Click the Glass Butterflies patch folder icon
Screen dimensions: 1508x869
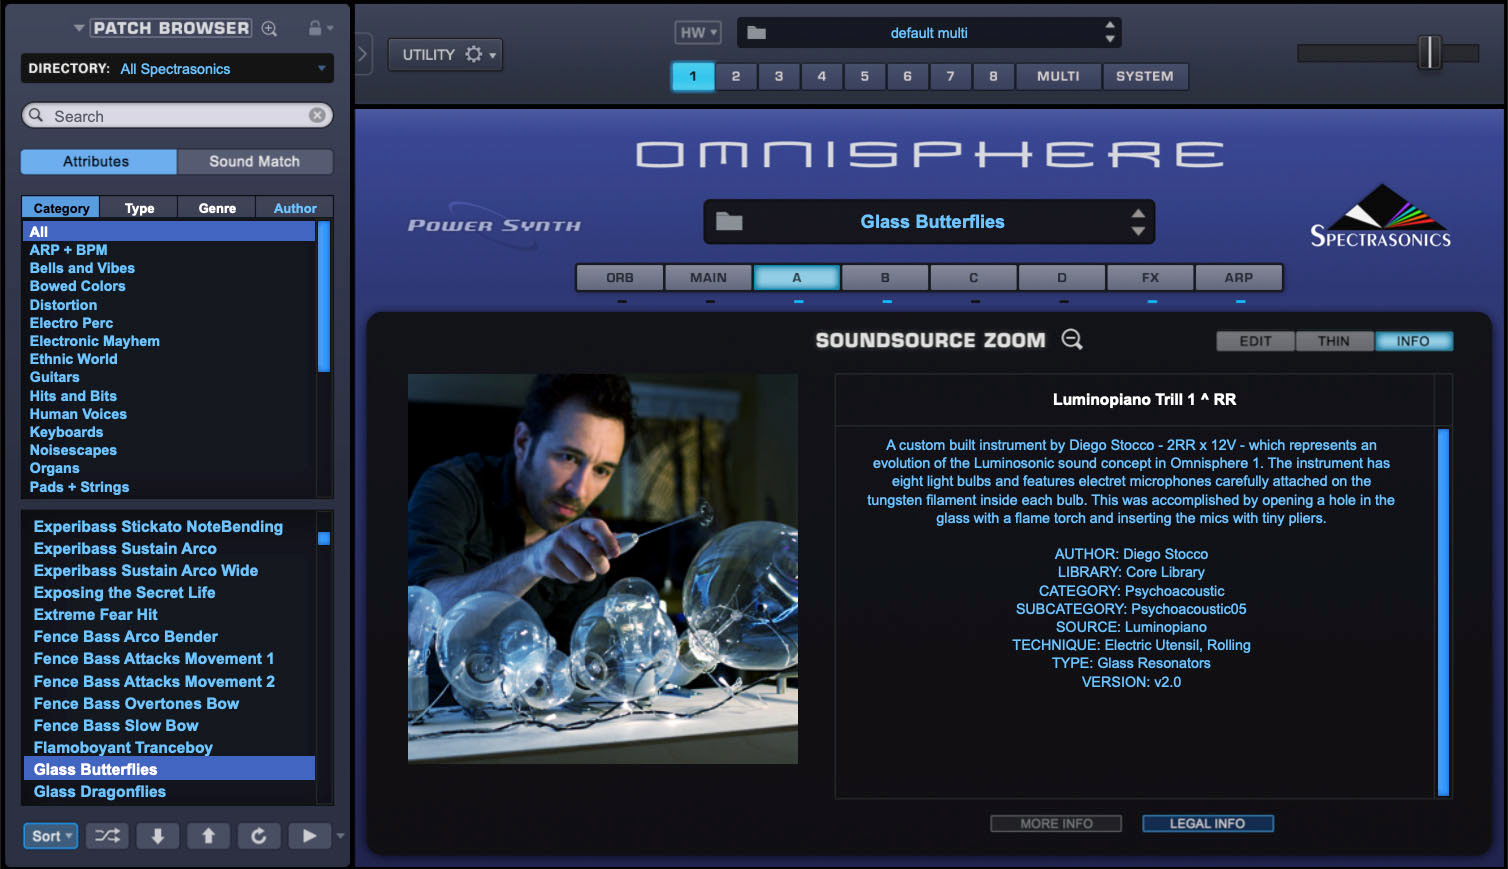729,222
